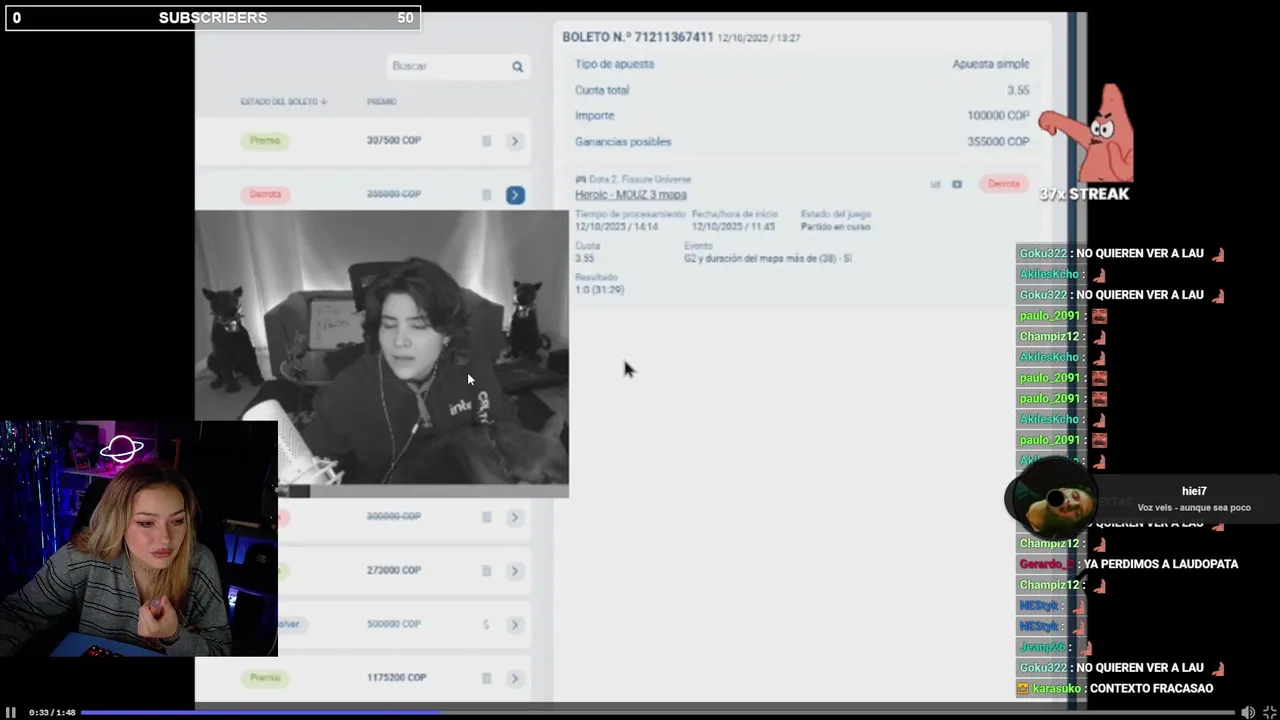
Task: Expand the 300000 COP ticket chevron
Action: tap(515, 517)
